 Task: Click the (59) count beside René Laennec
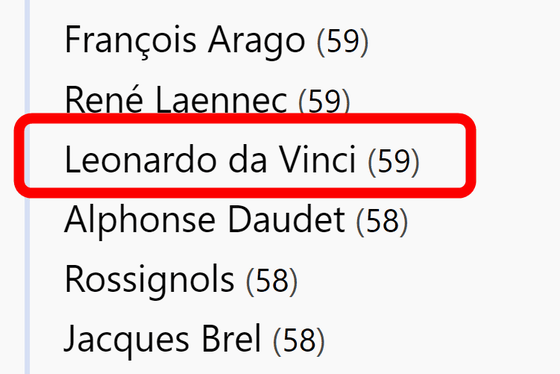pos(324,101)
